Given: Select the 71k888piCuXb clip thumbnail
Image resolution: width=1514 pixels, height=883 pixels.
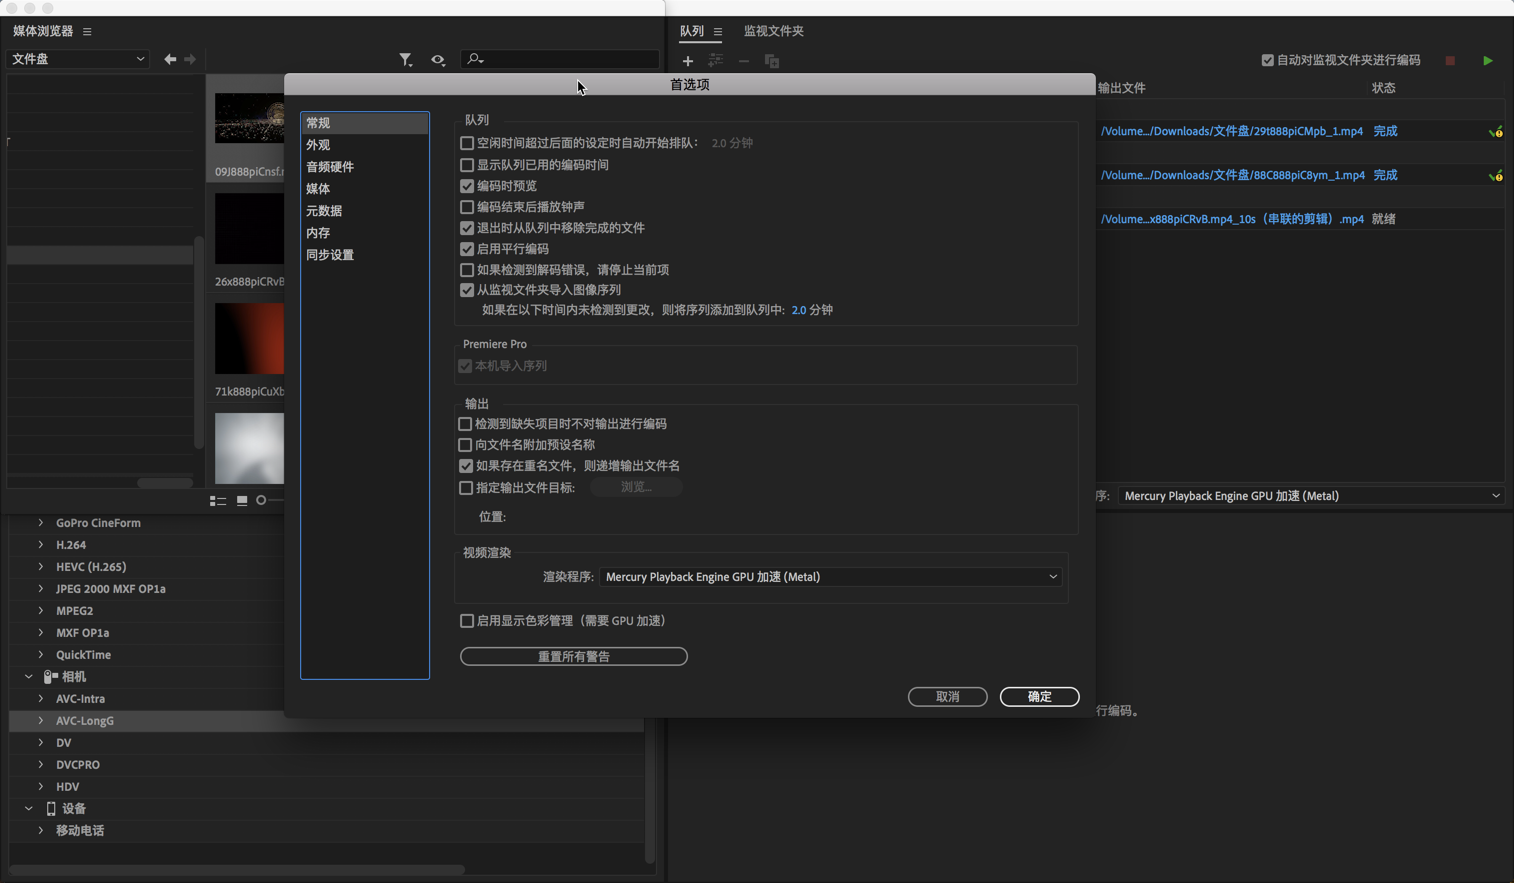Looking at the screenshot, I should tap(249, 338).
